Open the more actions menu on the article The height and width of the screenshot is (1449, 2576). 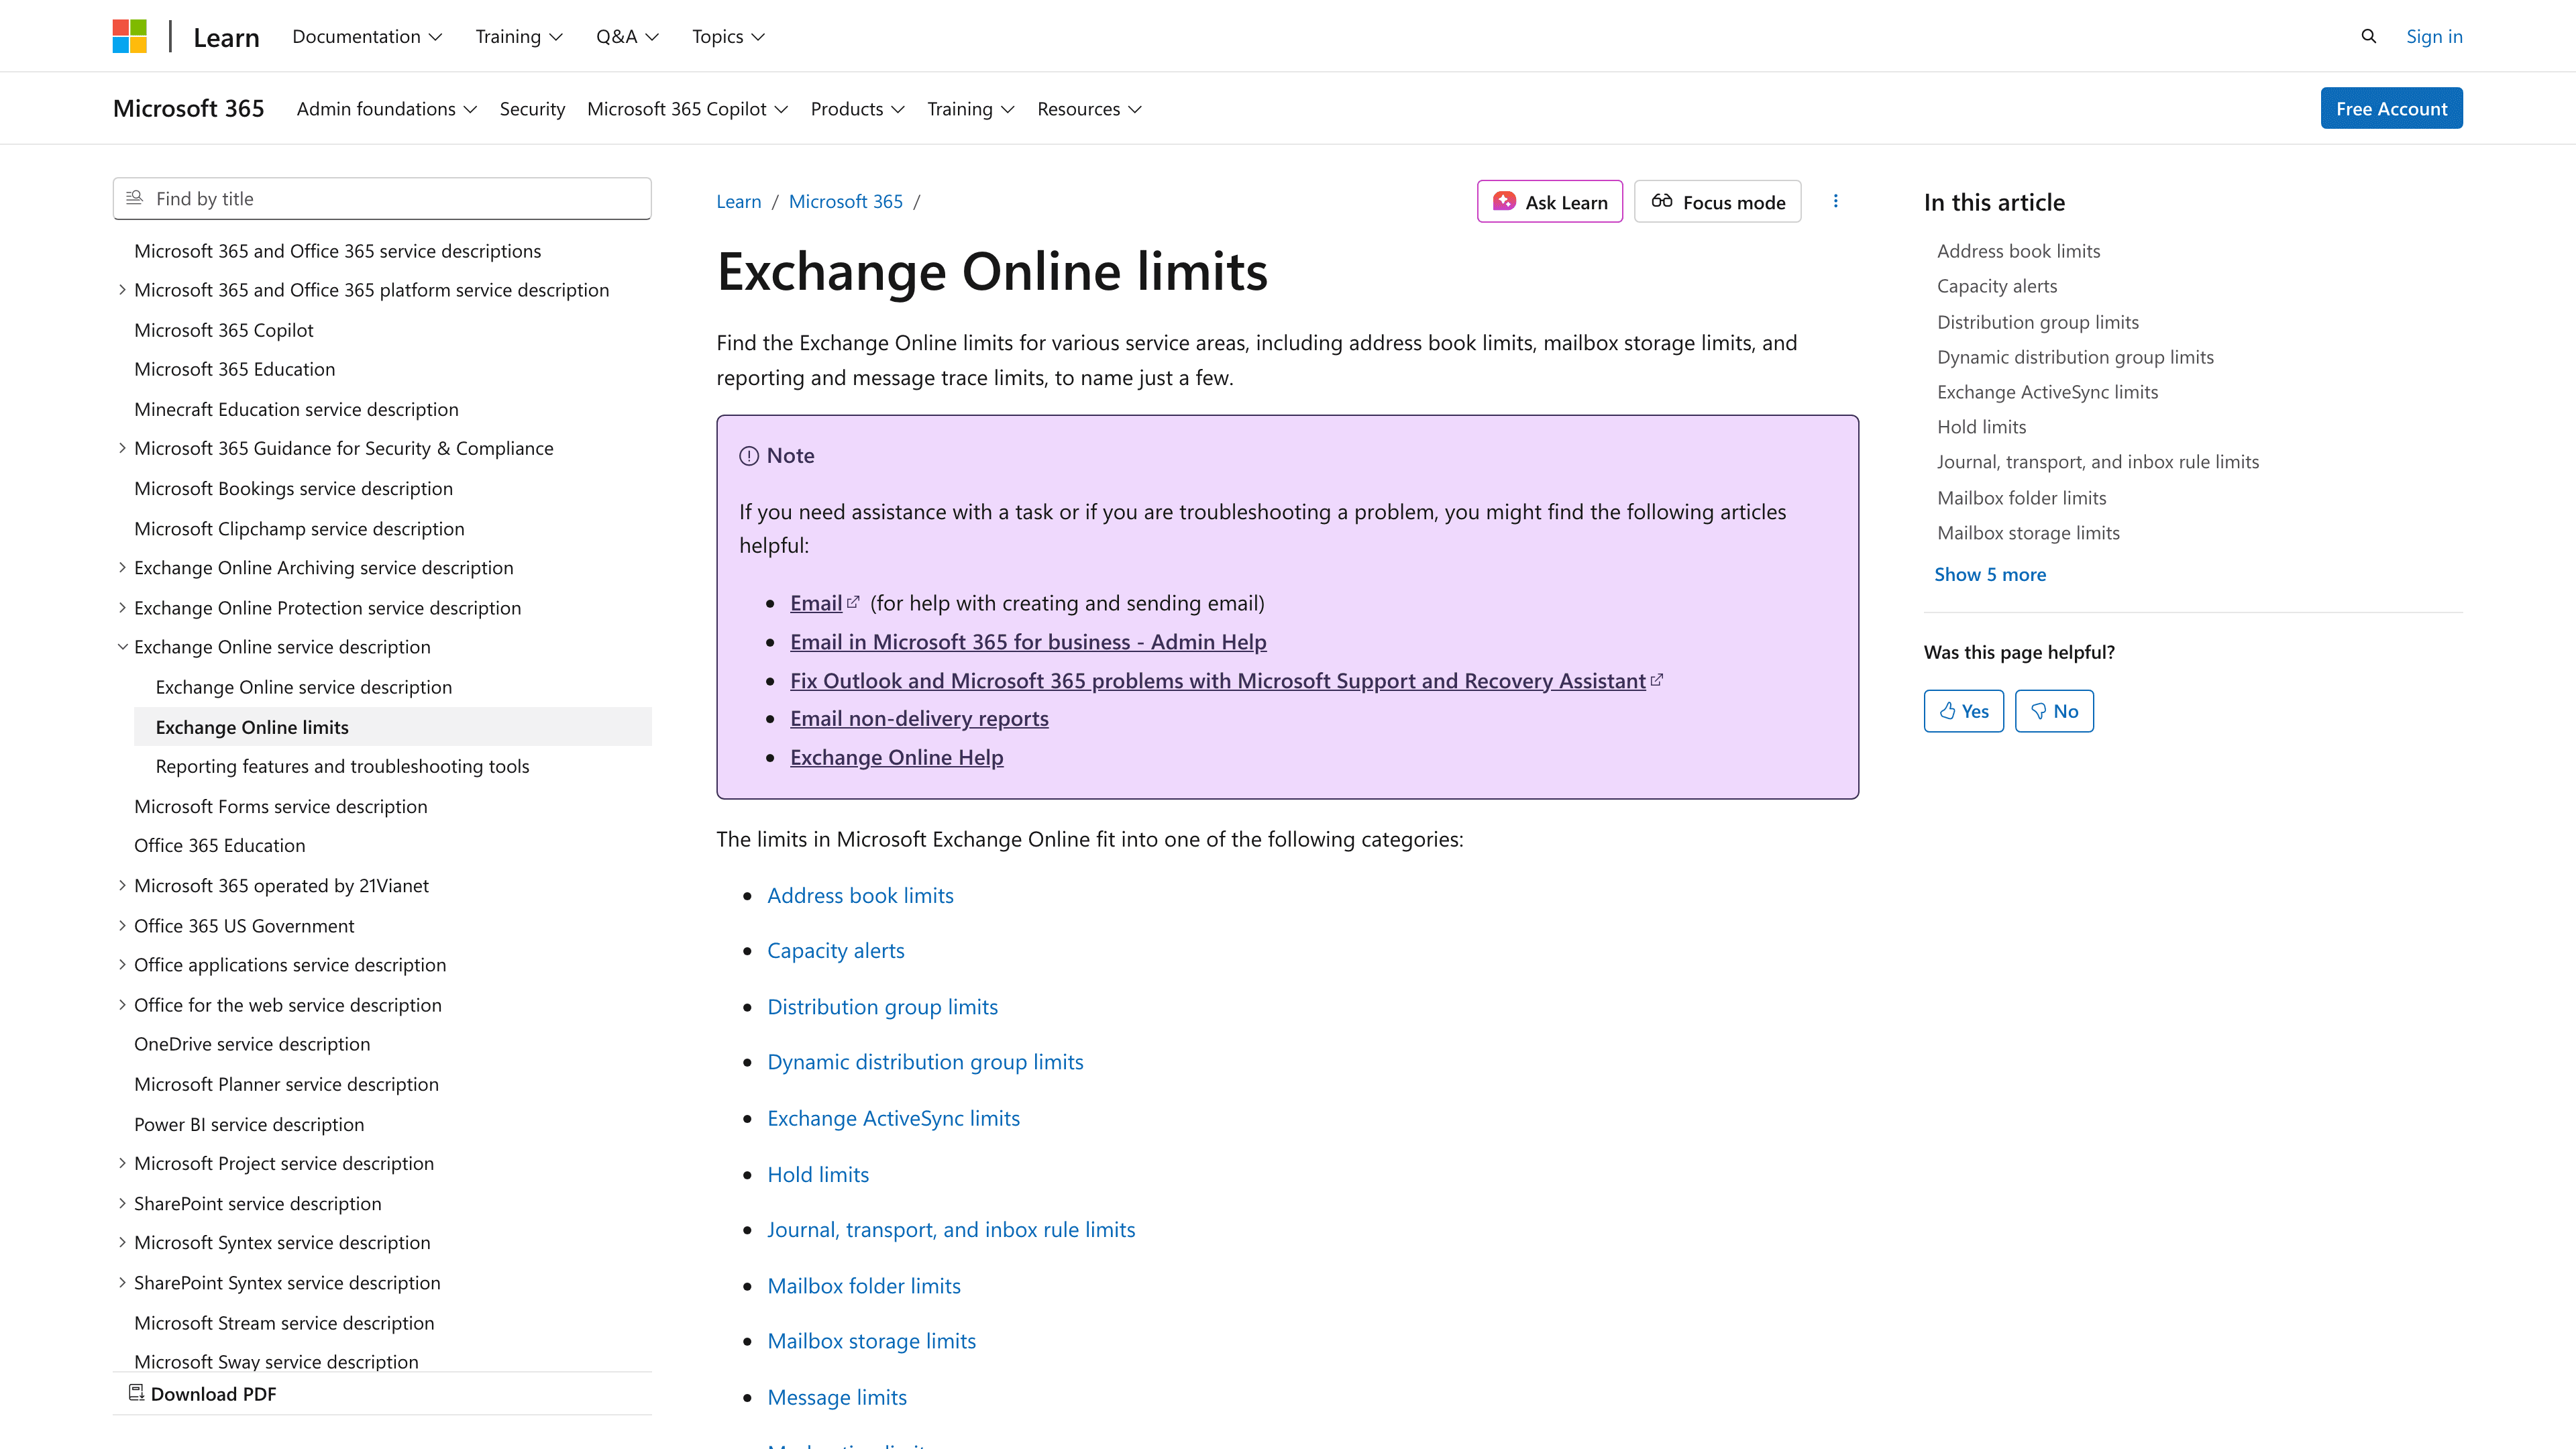[x=1835, y=201]
